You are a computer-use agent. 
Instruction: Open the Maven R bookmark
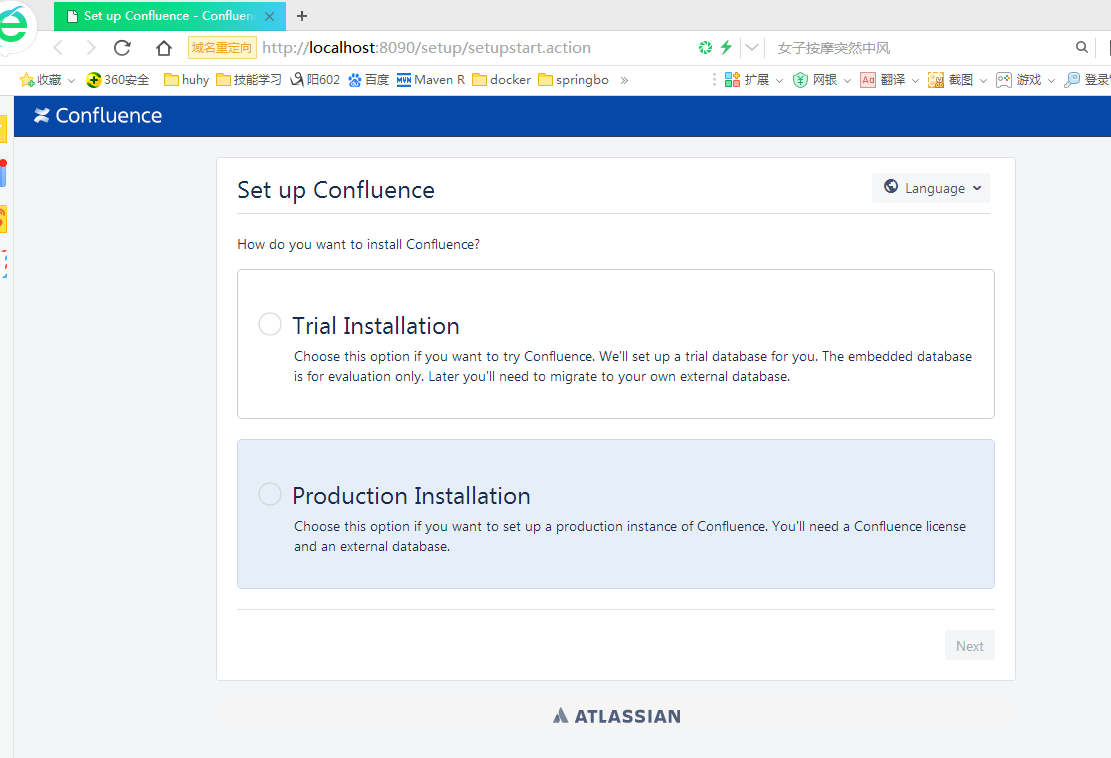(431, 80)
